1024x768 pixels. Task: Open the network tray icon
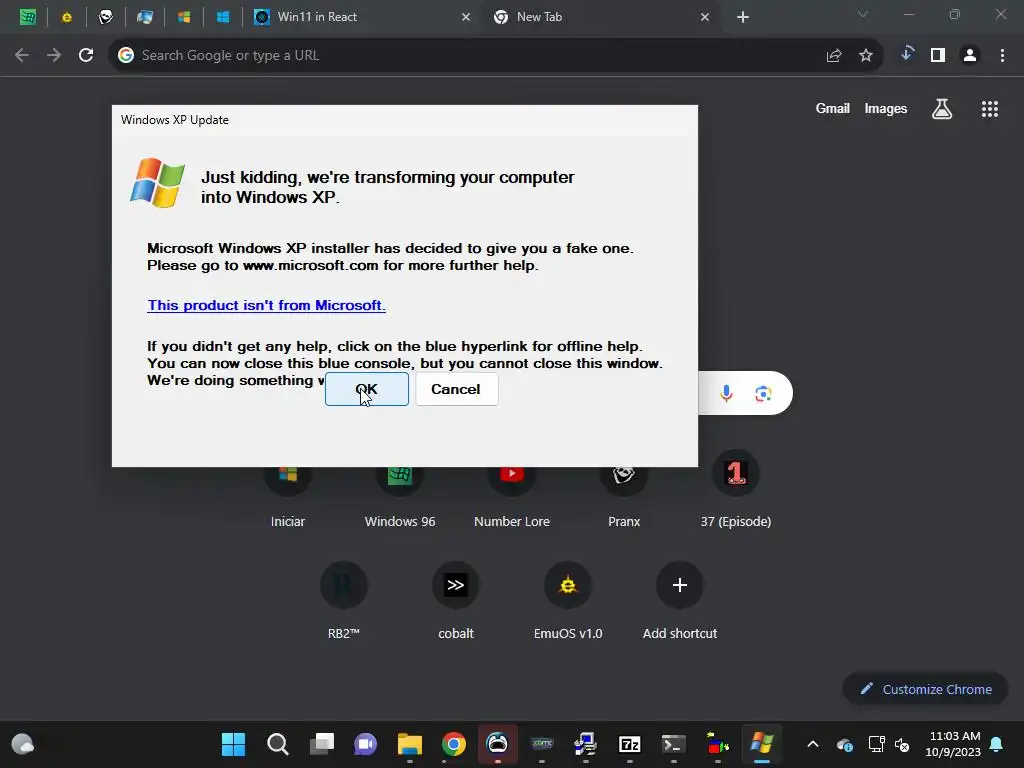point(876,744)
